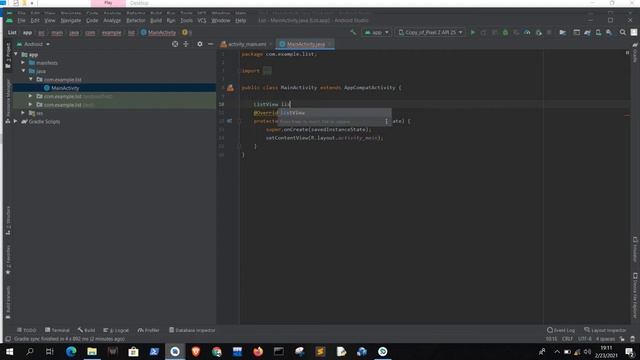Click the Profile app icon in toolbar
The image size is (640, 360).
click(527, 32)
